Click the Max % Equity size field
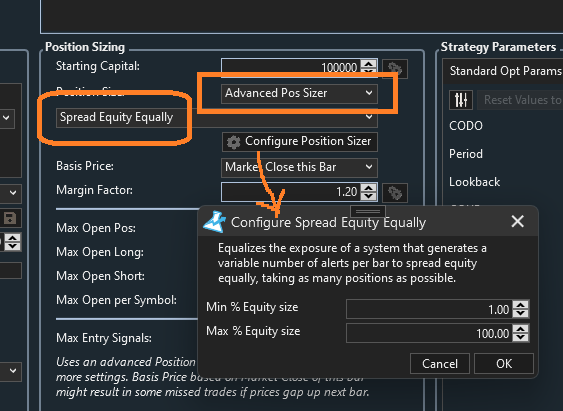Image resolution: width=563 pixels, height=411 pixels. (x=429, y=333)
